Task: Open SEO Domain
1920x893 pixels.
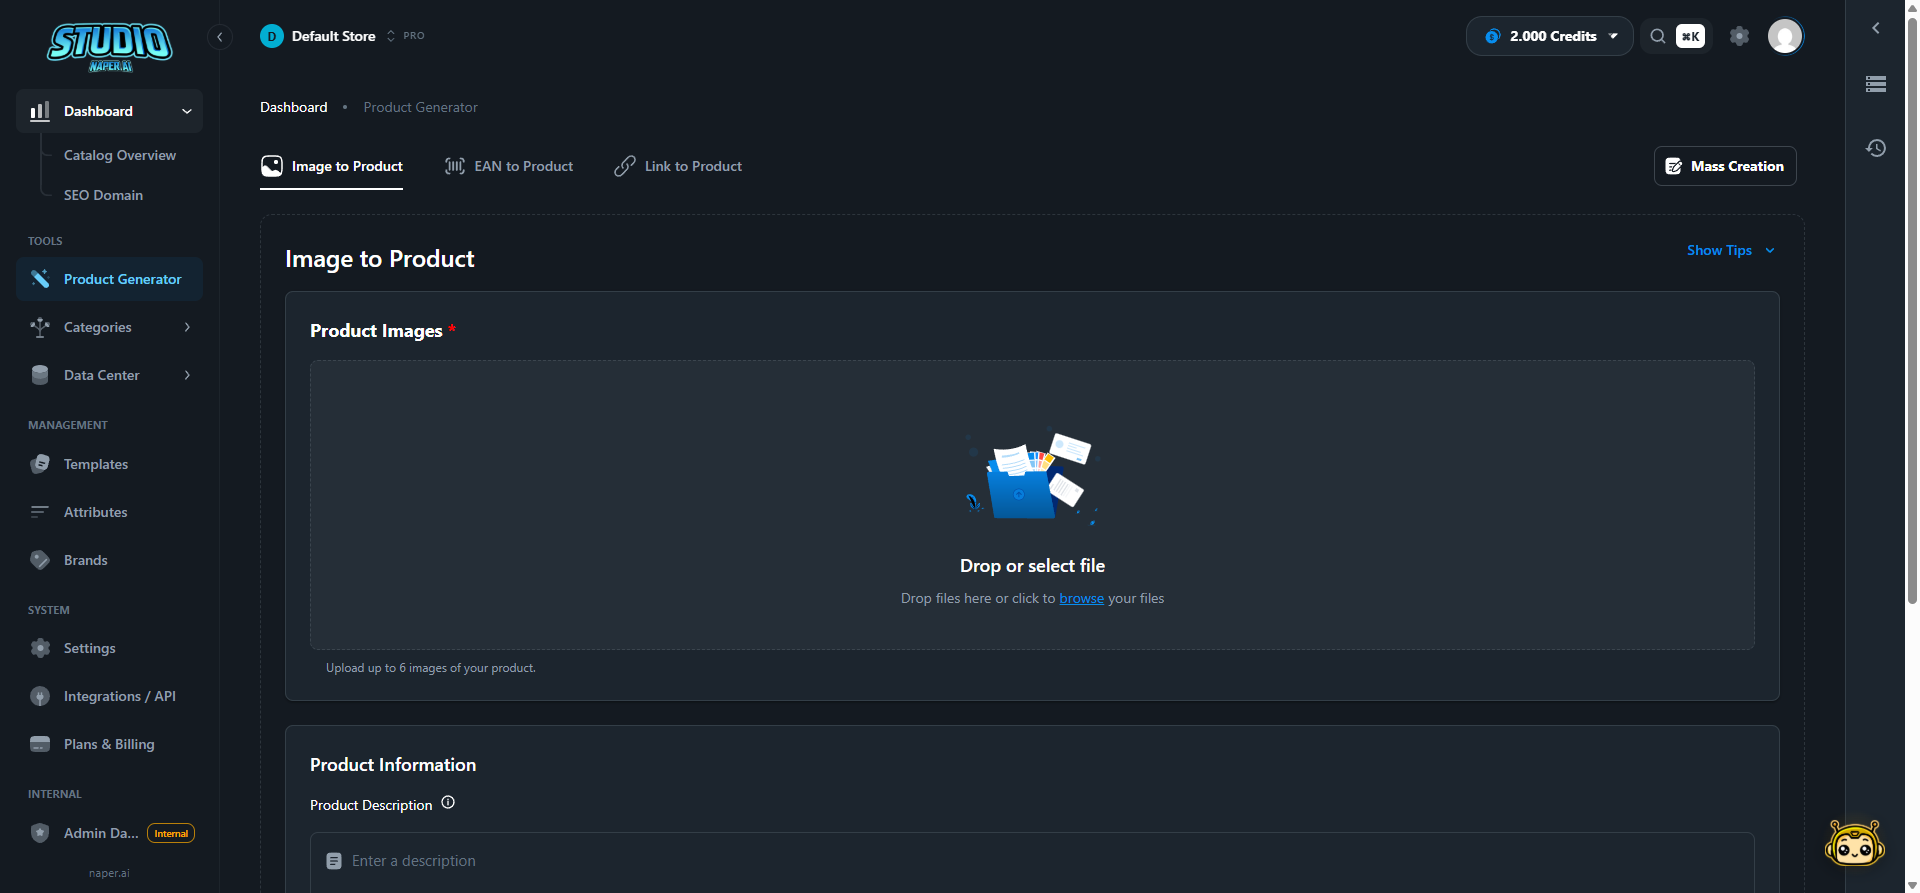Action: click(103, 195)
